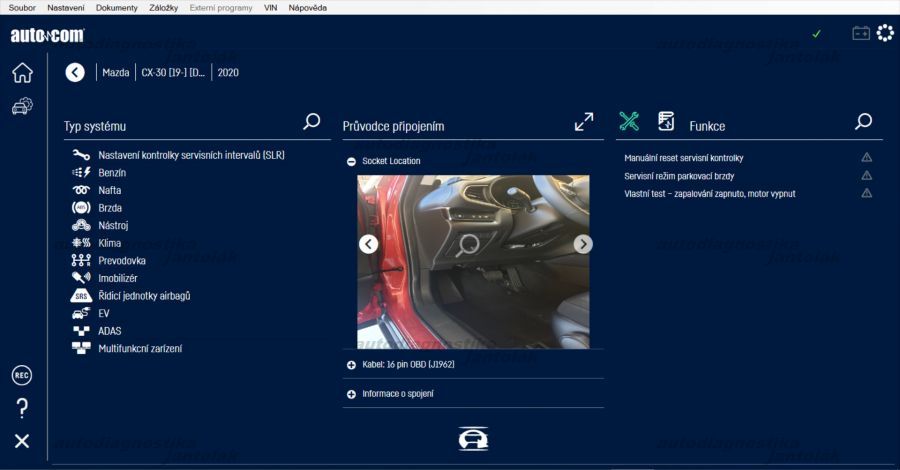This screenshot has width=900, height=470.
Task: Search system types with magnifier icon
Action: point(312,121)
